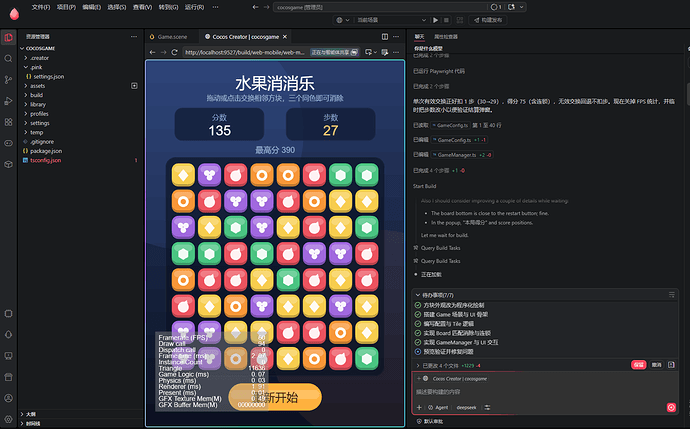
Task: Stop the scene preview
Action: click(447, 20)
